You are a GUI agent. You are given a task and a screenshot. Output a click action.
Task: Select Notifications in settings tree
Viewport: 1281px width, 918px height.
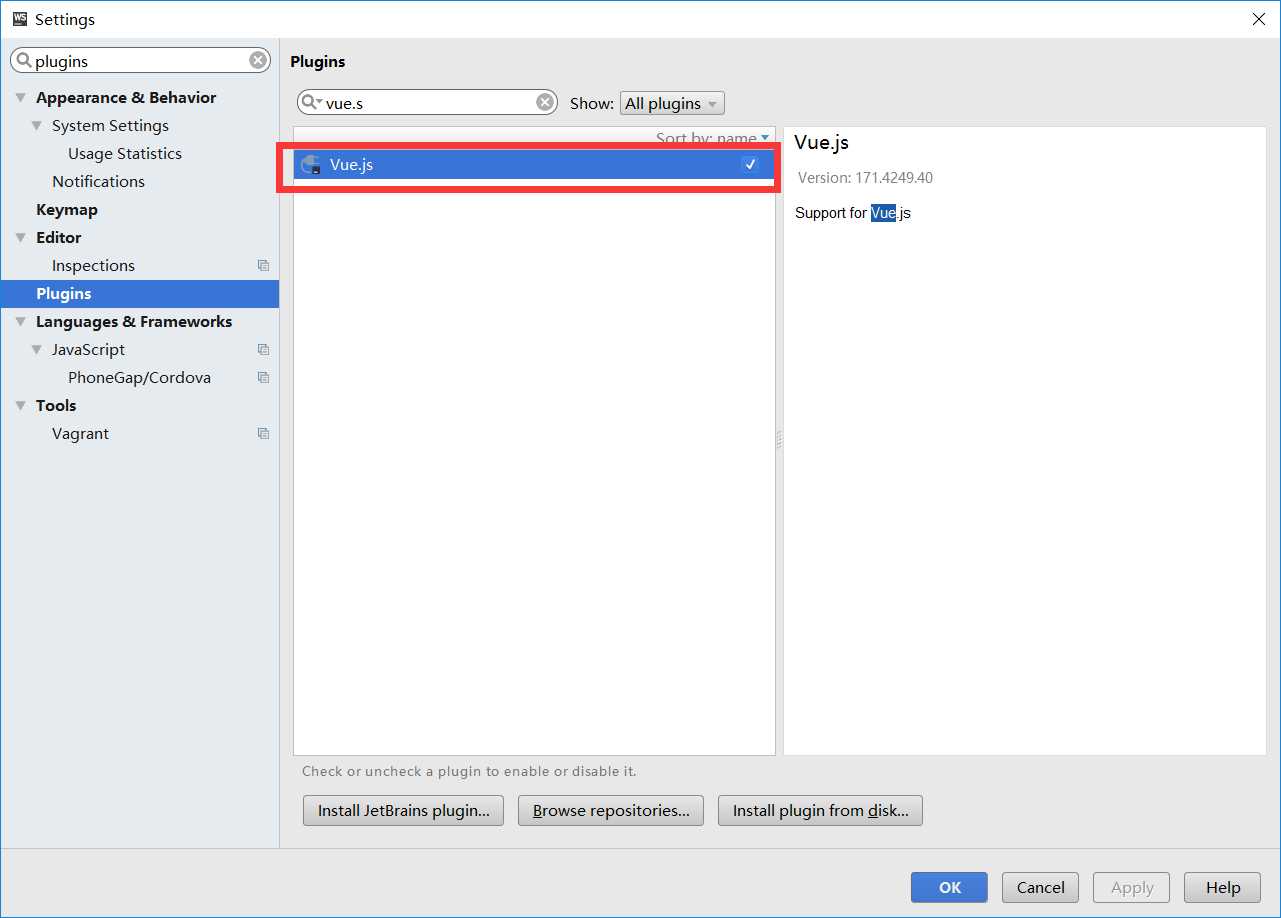tap(98, 182)
